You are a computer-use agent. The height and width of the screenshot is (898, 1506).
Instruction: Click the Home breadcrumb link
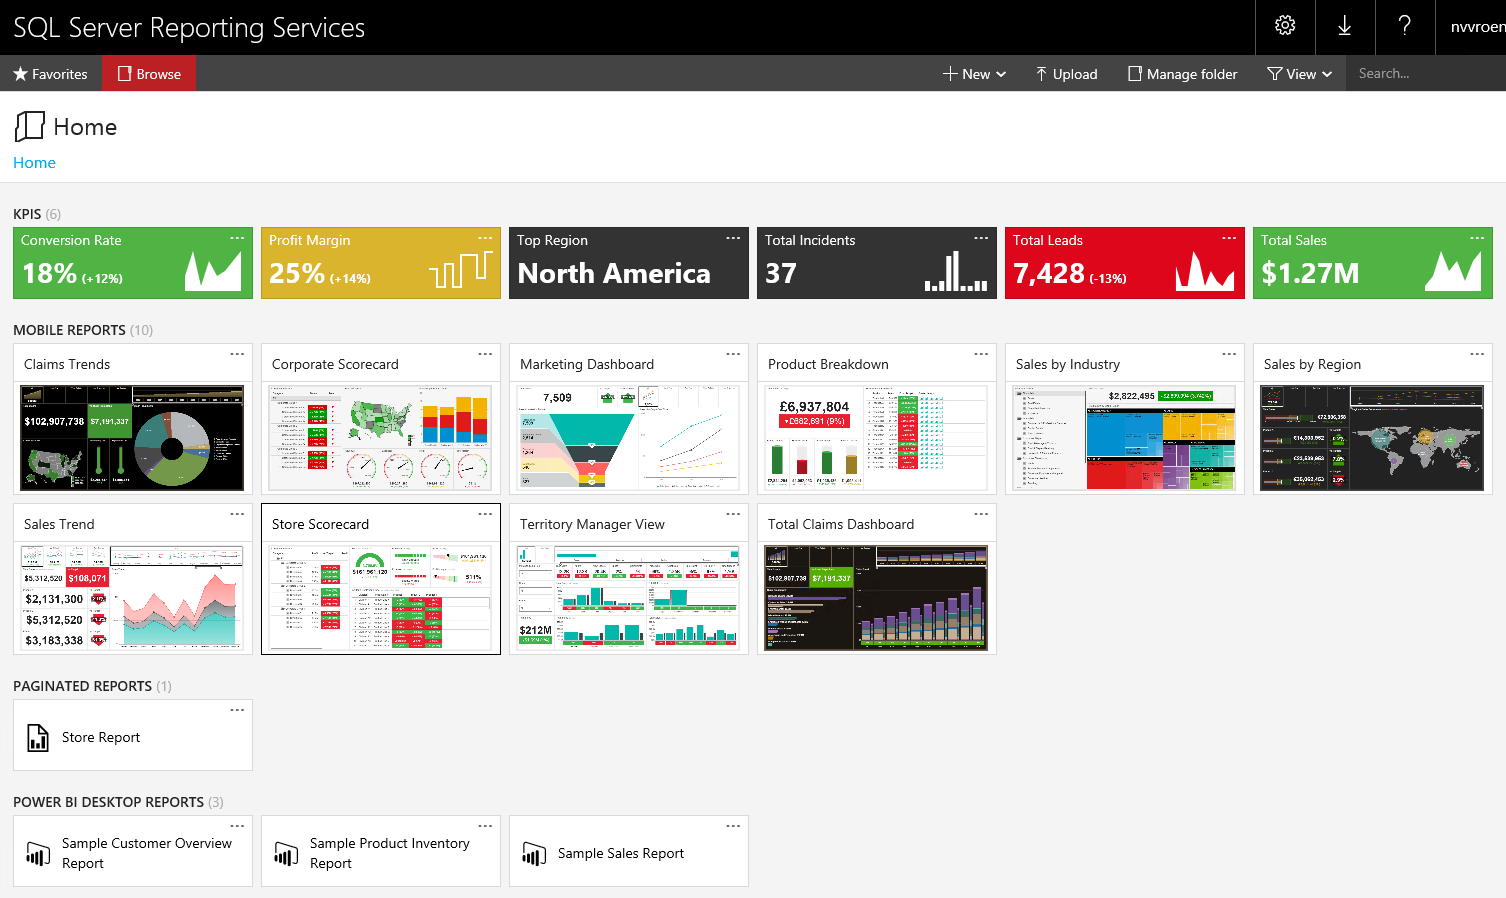[34, 162]
